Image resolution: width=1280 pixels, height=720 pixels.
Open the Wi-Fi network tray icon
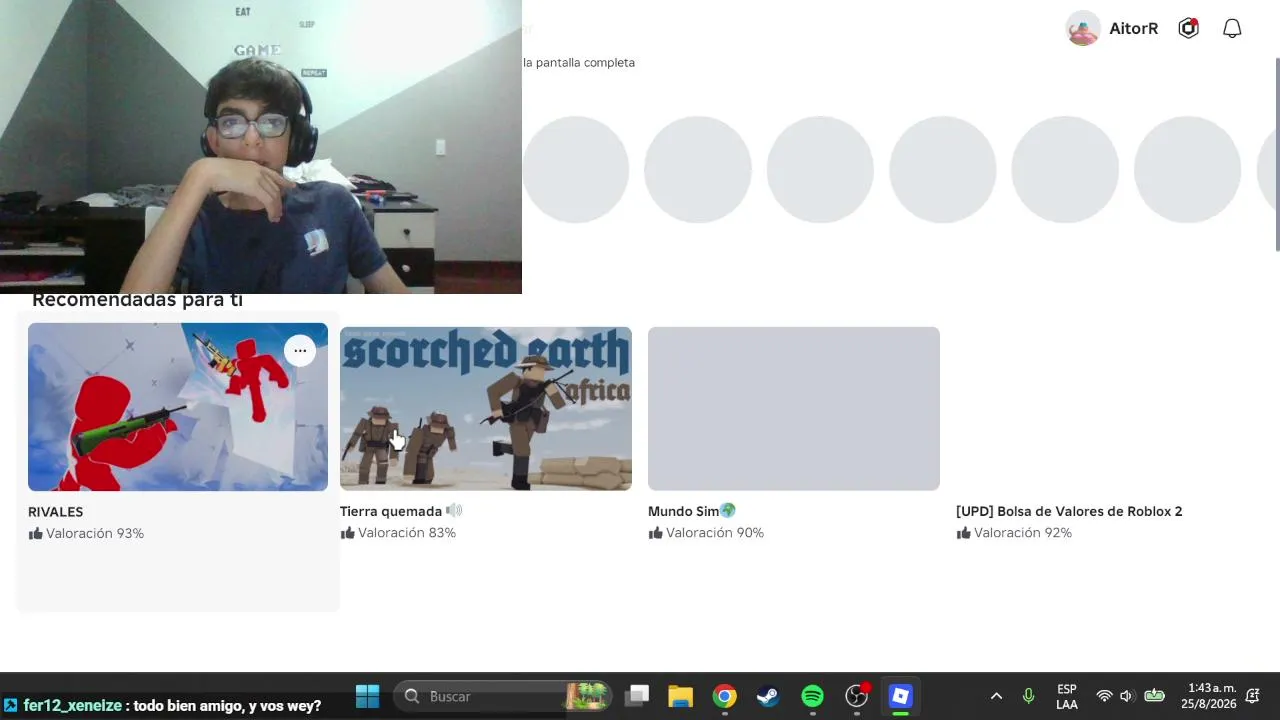coord(1104,696)
